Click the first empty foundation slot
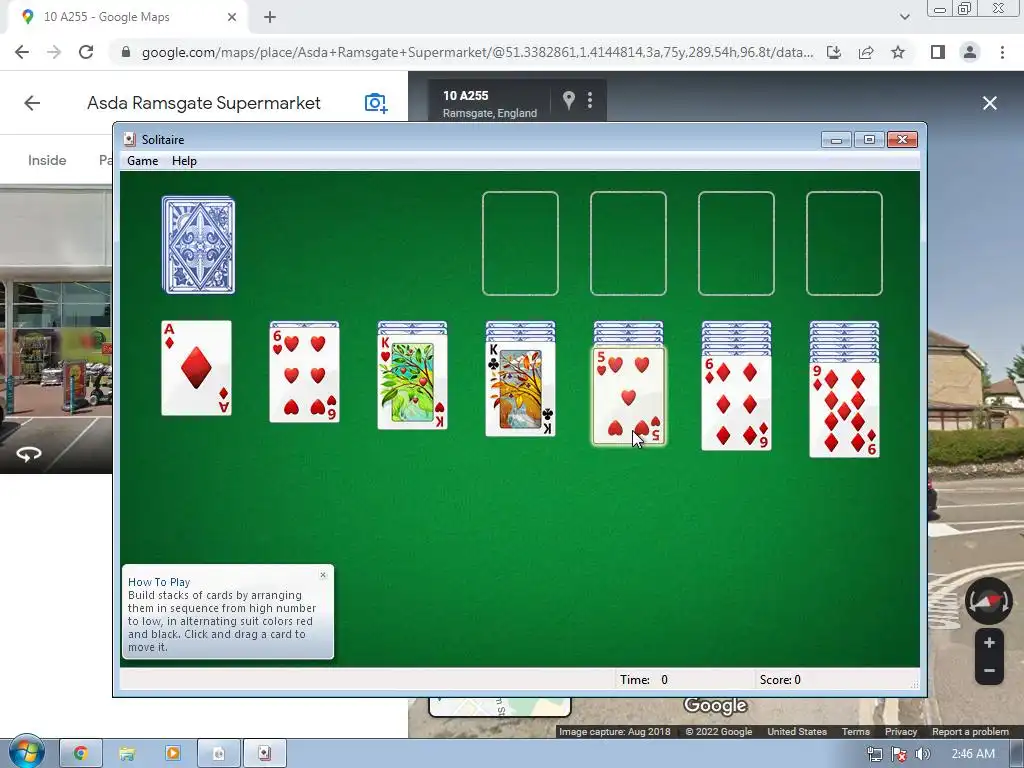 click(x=520, y=244)
